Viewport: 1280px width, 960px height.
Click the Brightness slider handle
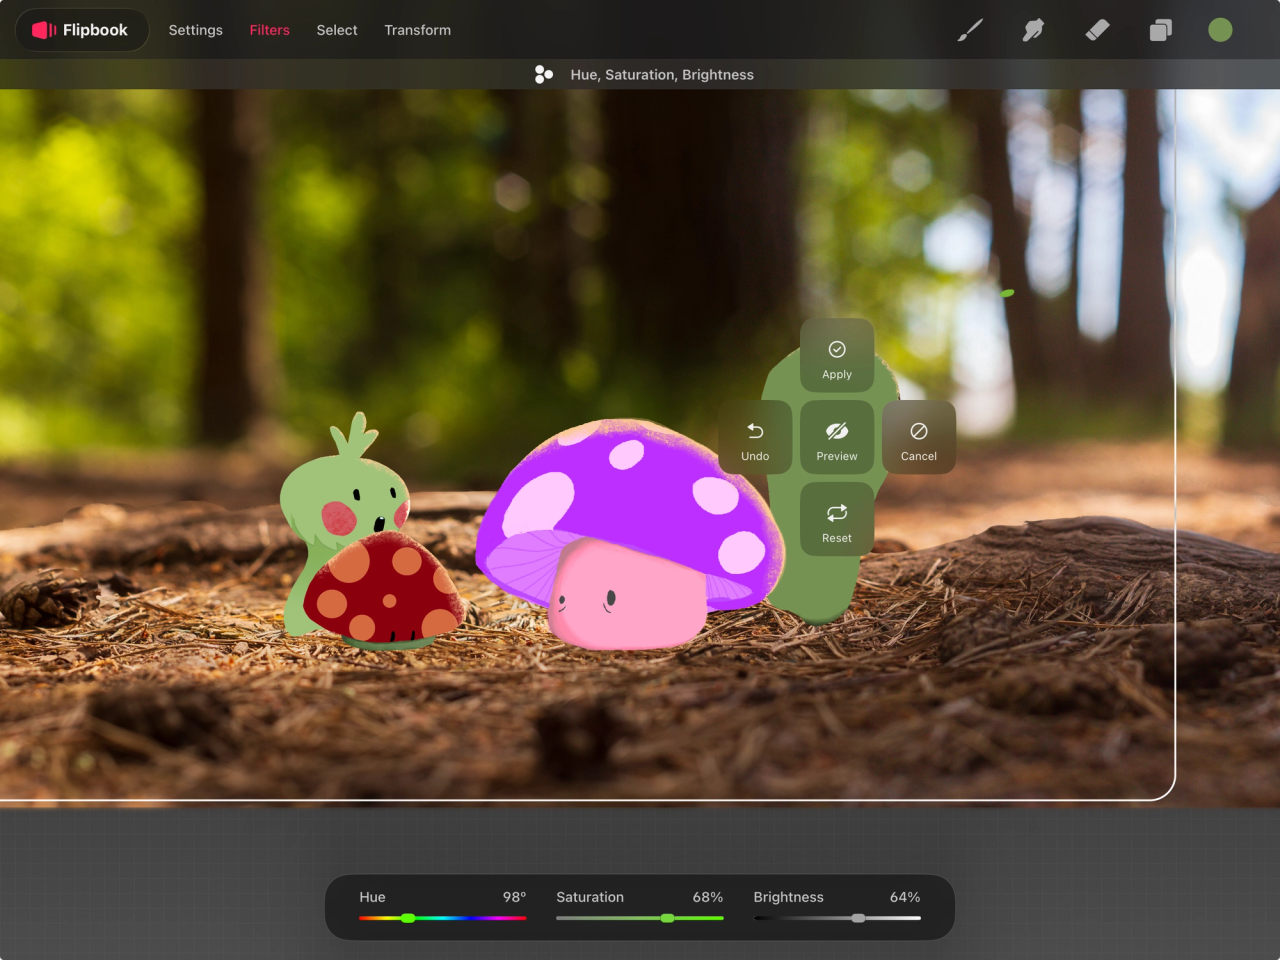(858, 918)
